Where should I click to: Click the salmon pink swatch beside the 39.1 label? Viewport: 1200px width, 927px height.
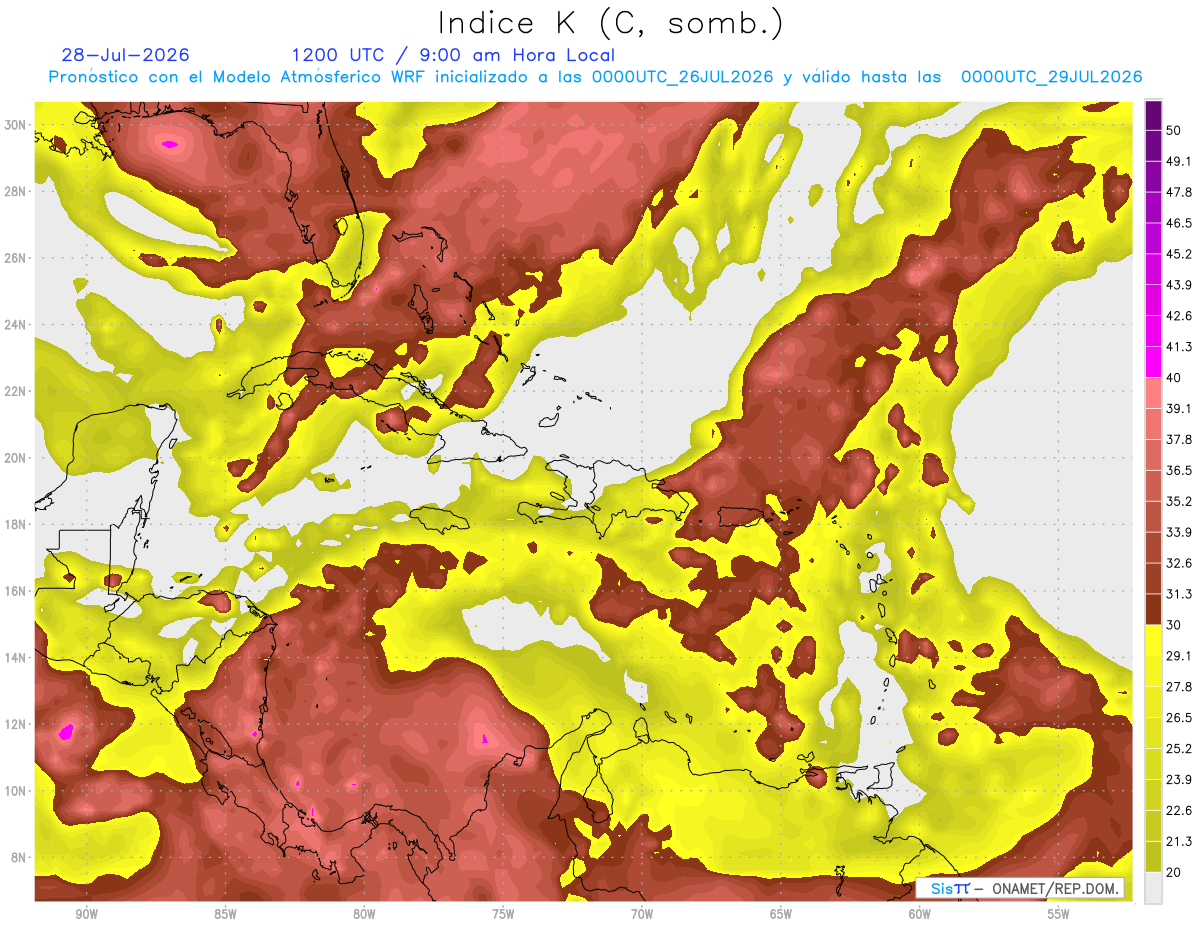1153,392
